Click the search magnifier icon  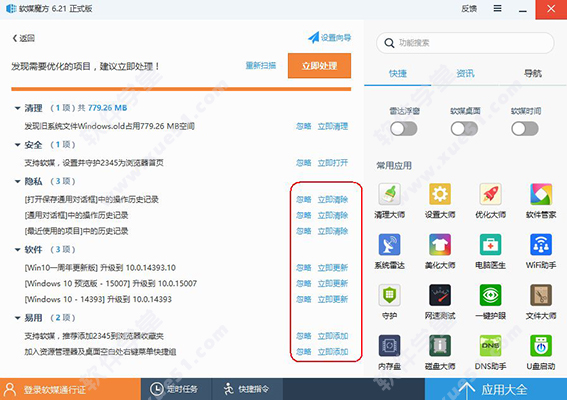(389, 43)
